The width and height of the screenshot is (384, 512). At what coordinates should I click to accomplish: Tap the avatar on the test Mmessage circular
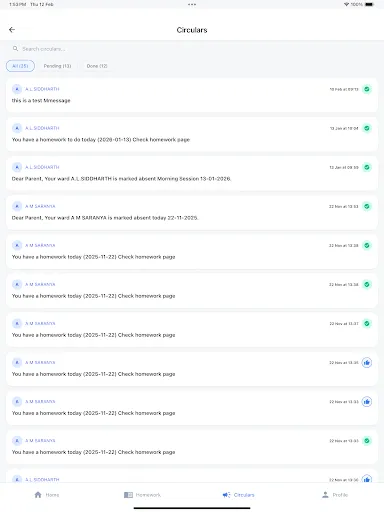coord(17,89)
